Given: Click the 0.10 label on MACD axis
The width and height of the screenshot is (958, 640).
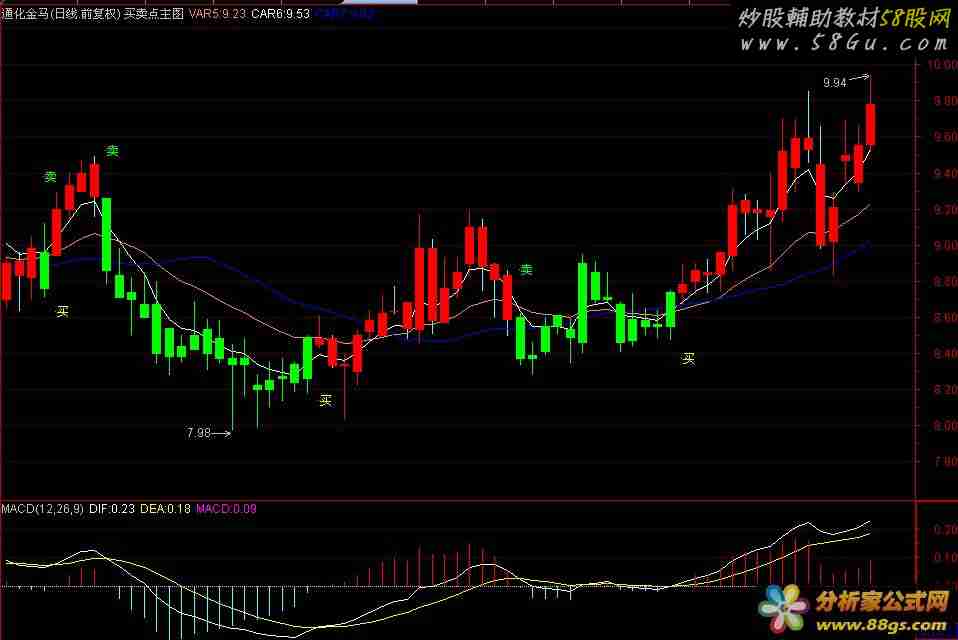Looking at the screenshot, I should click(945, 558).
